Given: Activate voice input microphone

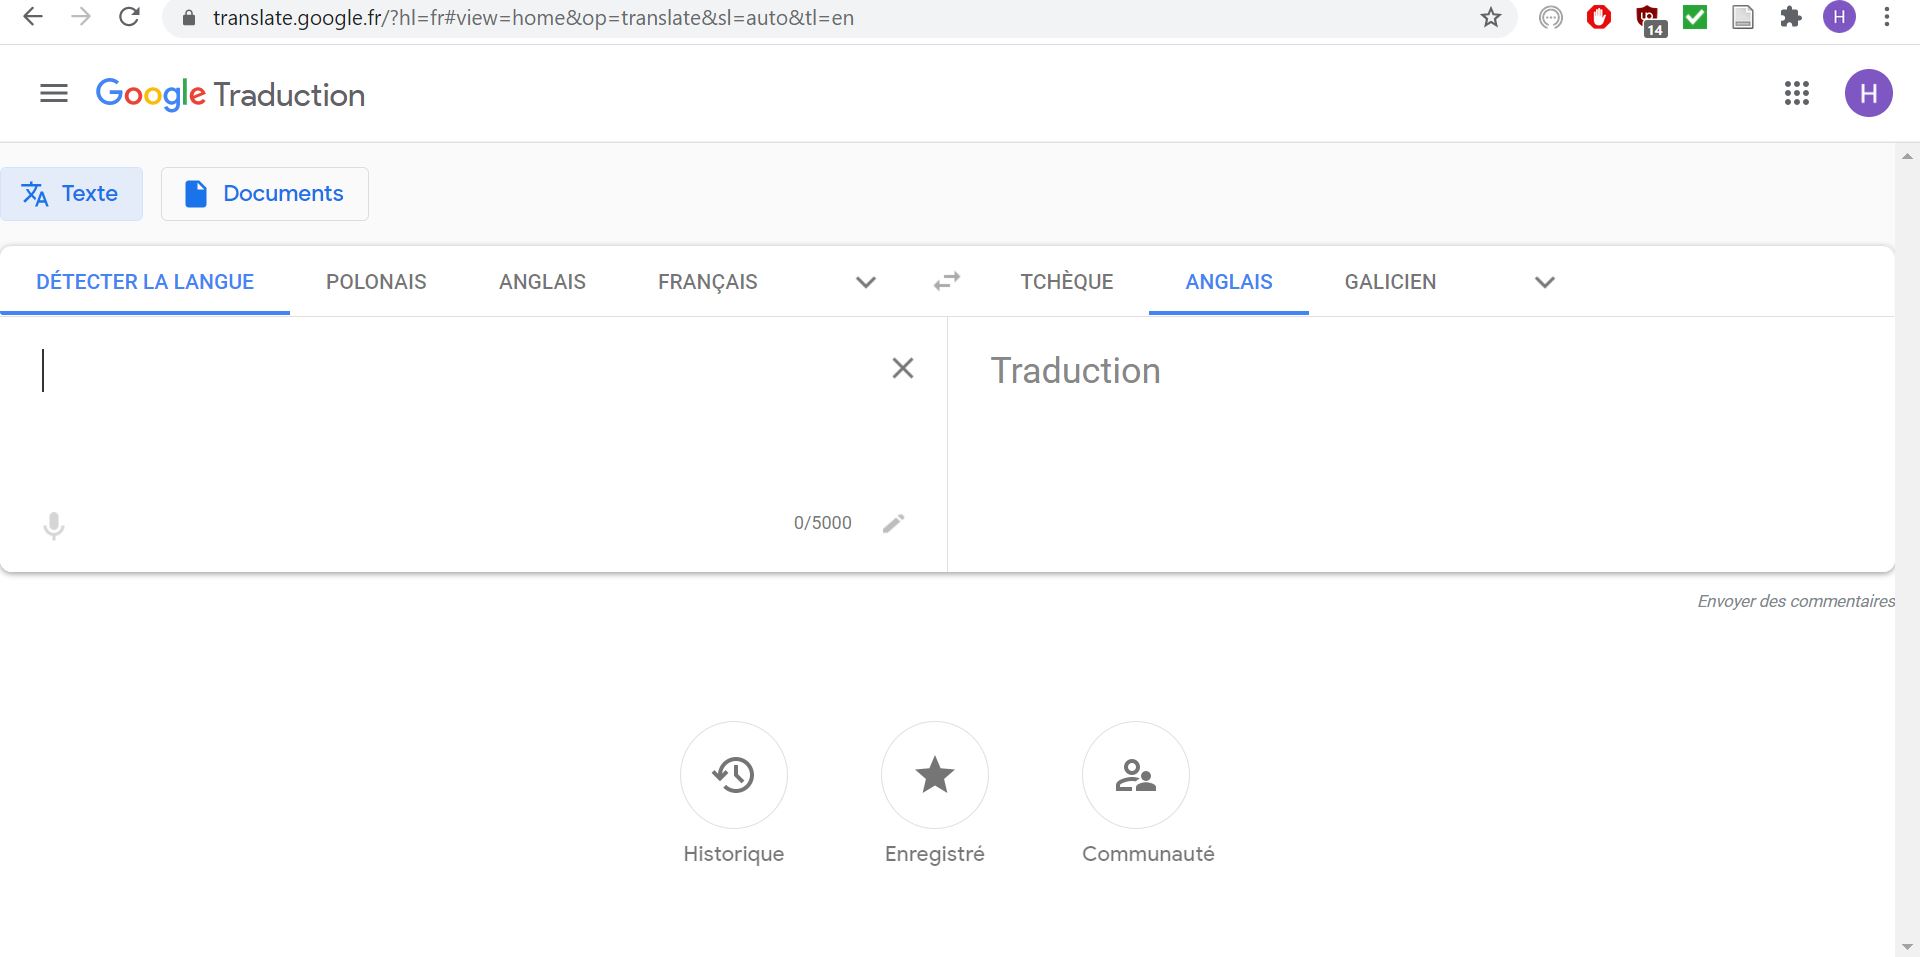Looking at the screenshot, I should (54, 525).
